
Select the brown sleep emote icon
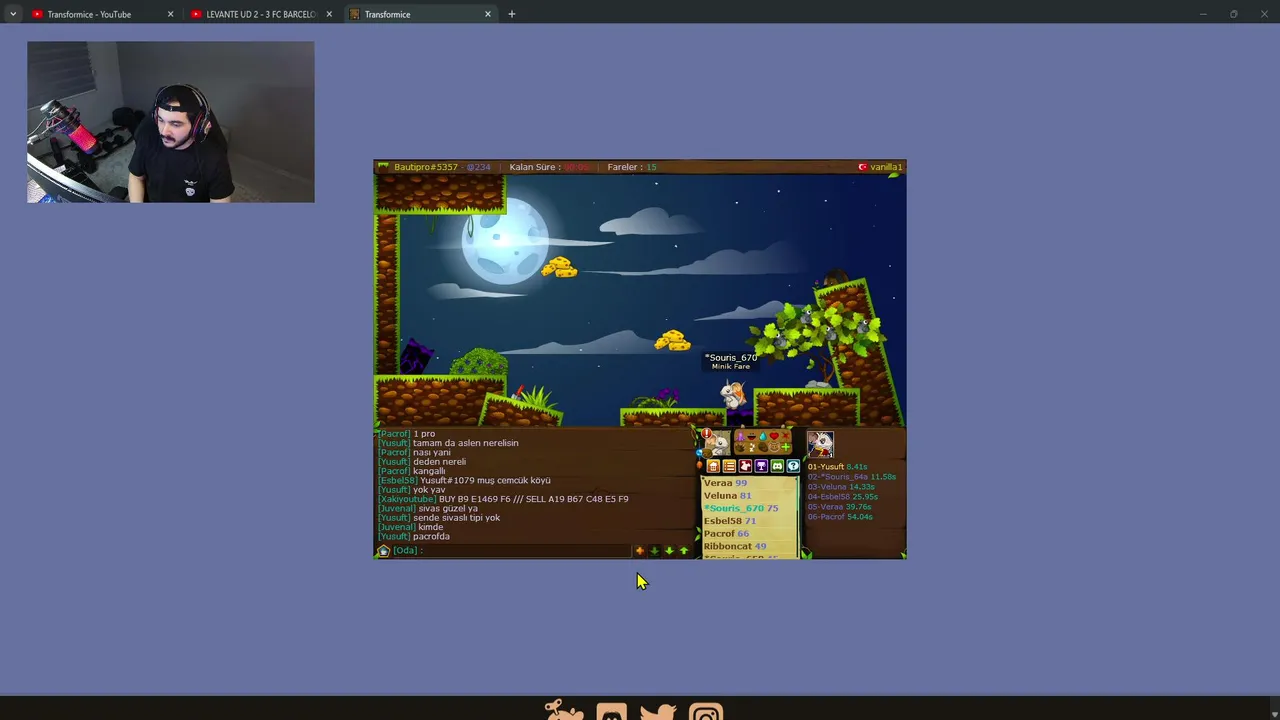pos(763,447)
